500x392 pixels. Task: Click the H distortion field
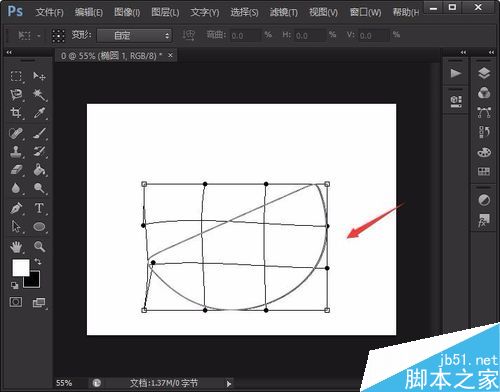(309, 35)
